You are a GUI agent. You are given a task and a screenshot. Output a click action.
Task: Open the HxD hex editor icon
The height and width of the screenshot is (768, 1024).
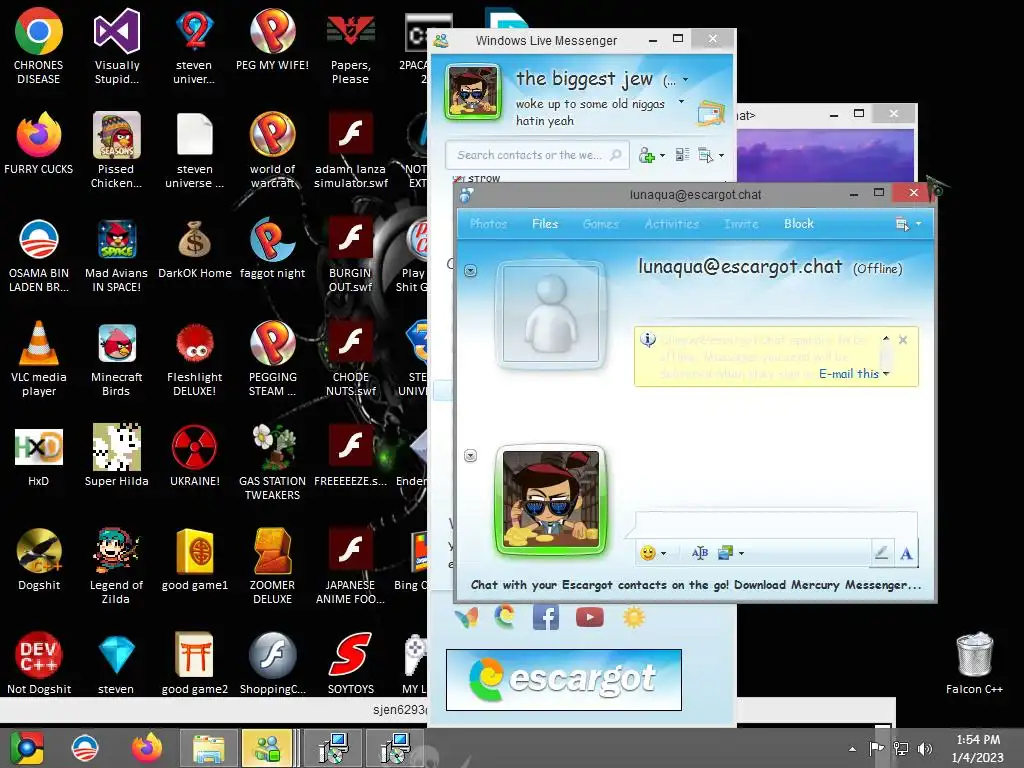[x=39, y=456]
